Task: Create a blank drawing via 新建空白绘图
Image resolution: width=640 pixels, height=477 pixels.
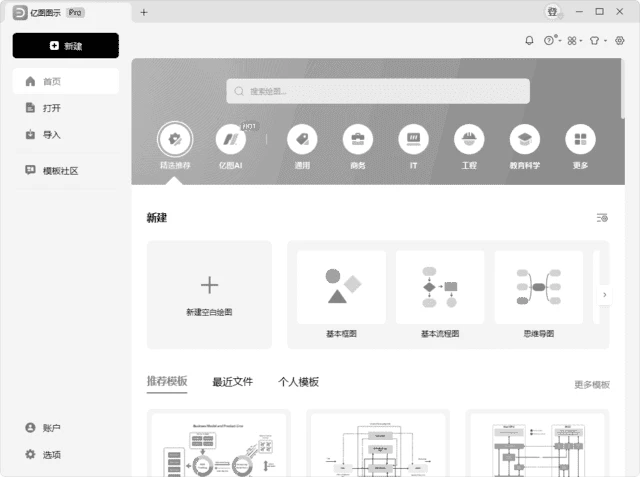Action: pos(209,295)
